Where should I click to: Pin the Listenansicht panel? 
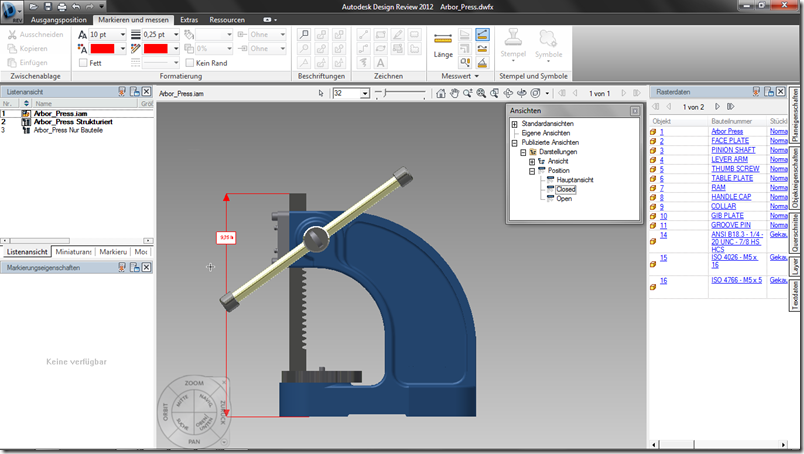click(122, 91)
